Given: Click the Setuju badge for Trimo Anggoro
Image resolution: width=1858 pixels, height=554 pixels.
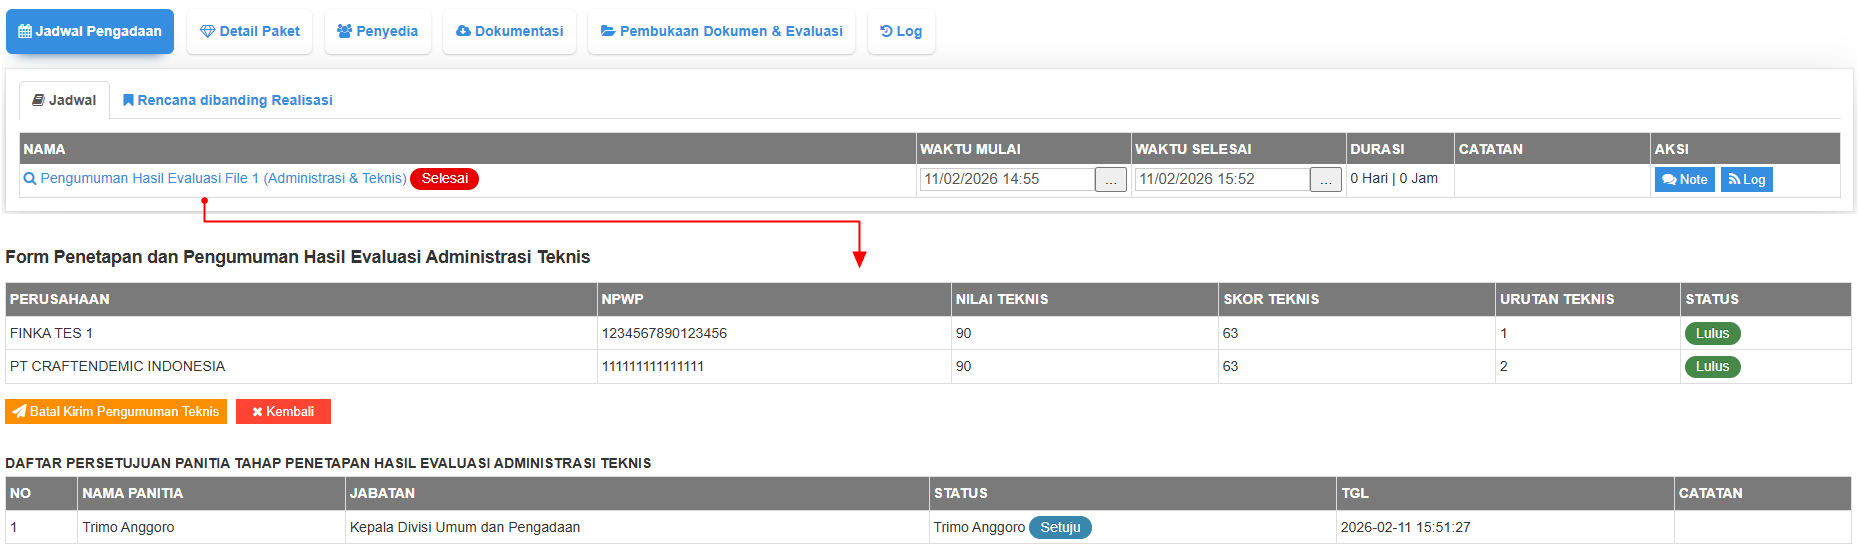Looking at the screenshot, I should click(x=1060, y=528).
